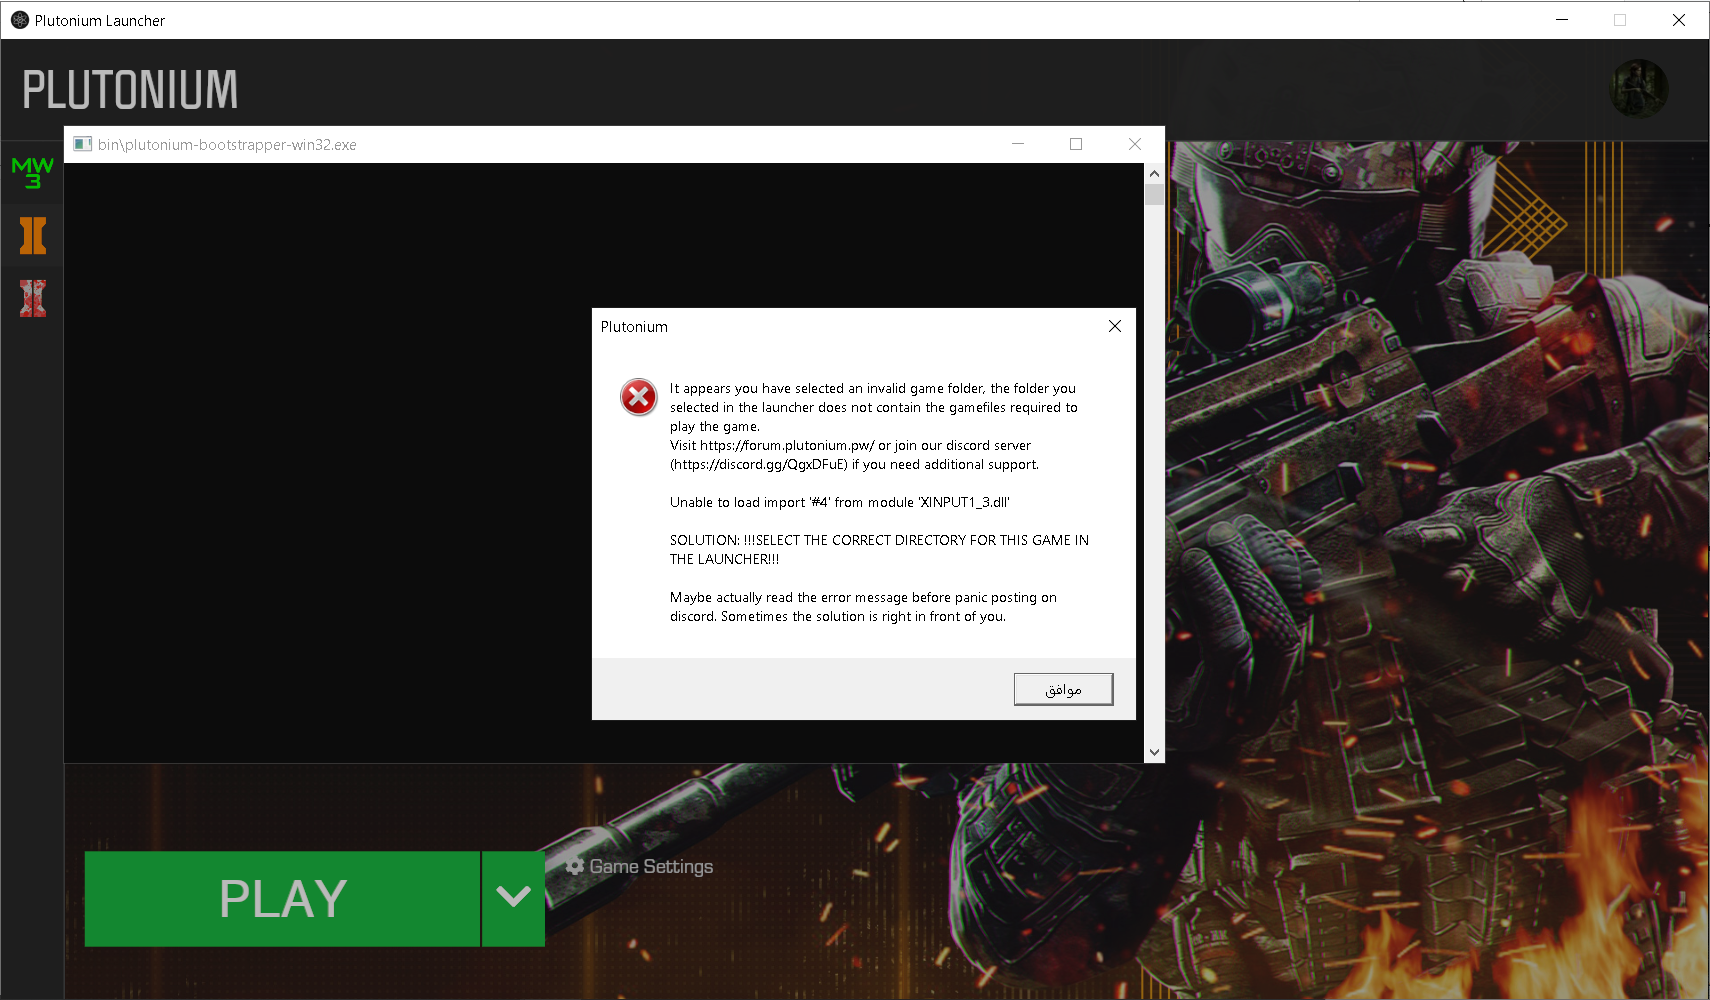Close the Plutonium Launcher window
Image resolution: width=1710 pixels, height=1000 pixels.
coord(1679,20)
